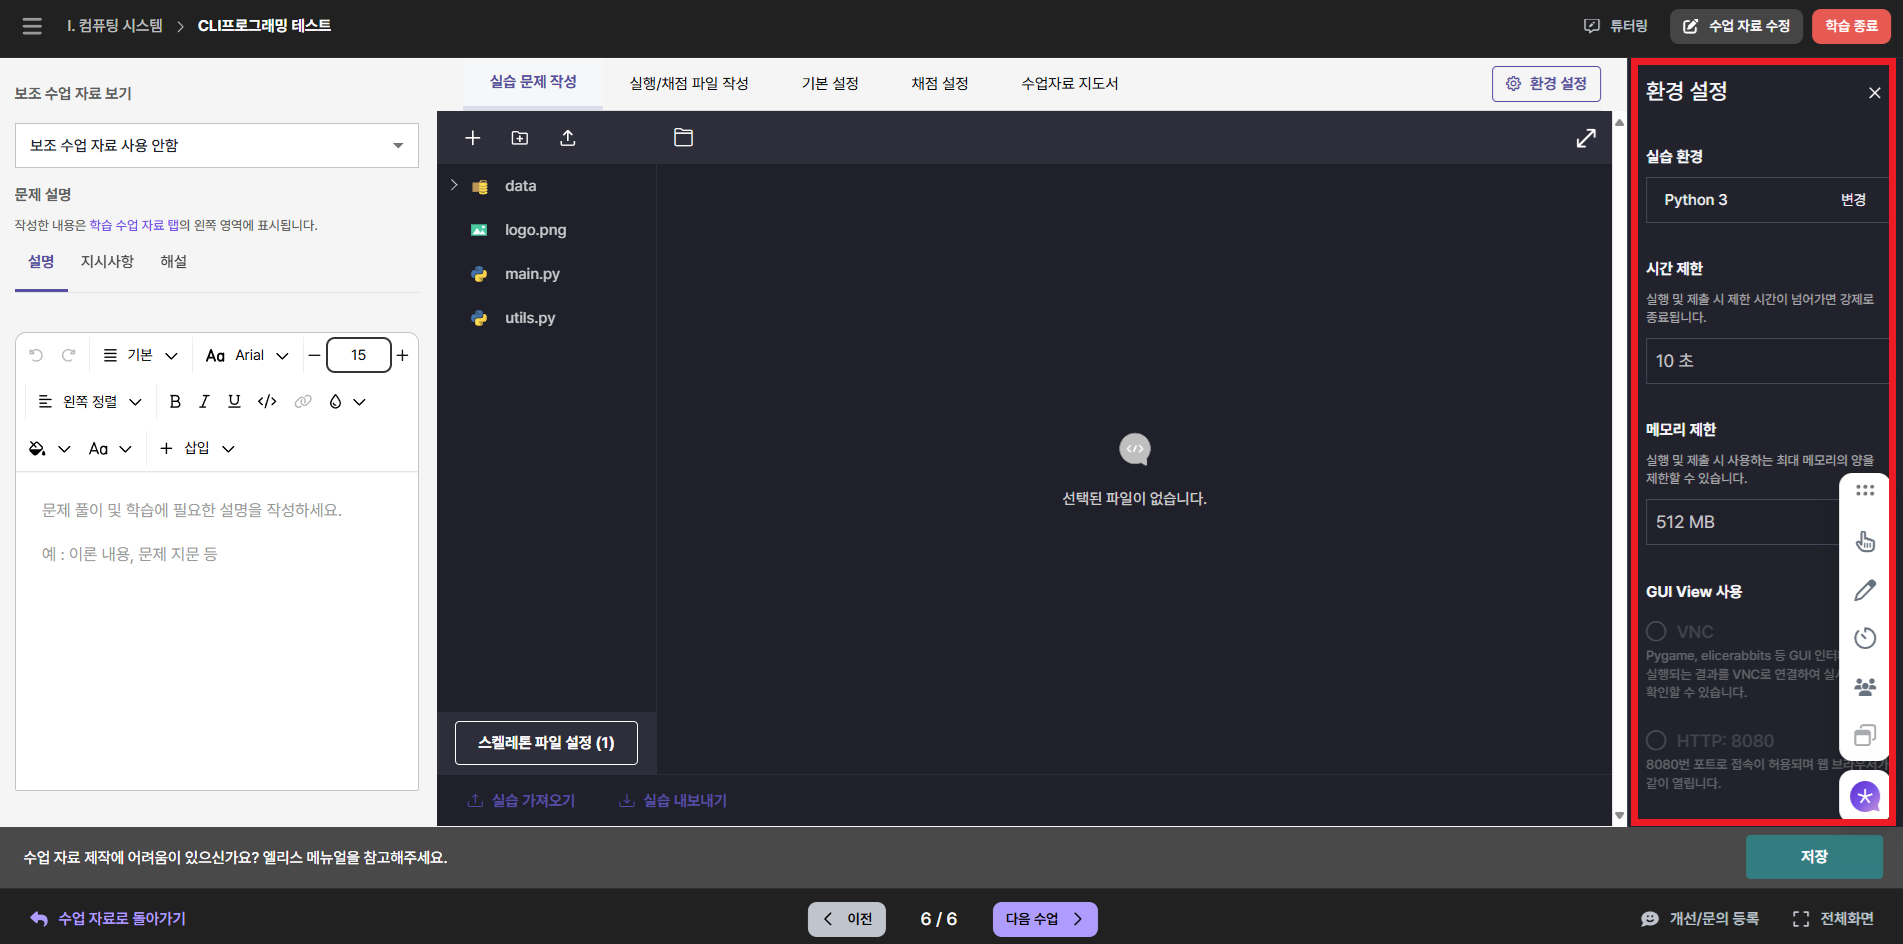Viewport: 1903px width, 944px height.
Task: Select the hand pointer tool
Action: [1865, 541]
